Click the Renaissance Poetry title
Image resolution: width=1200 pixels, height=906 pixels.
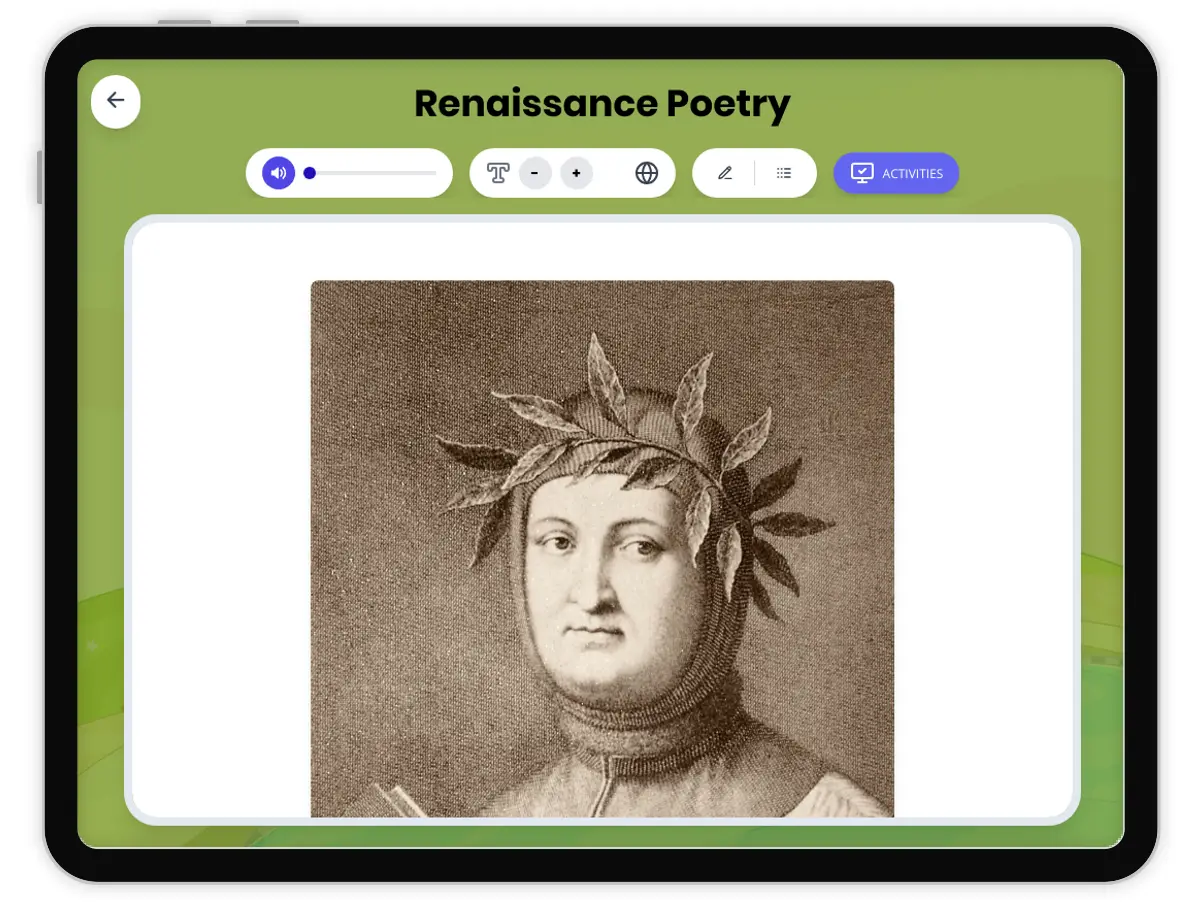tap(602, 104)
